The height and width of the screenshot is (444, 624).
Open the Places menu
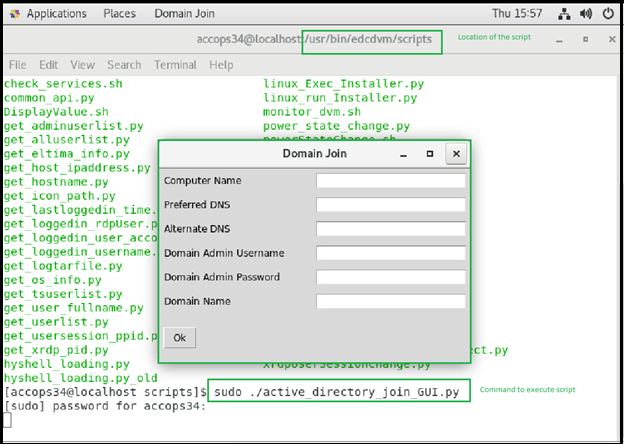point(119,14)
